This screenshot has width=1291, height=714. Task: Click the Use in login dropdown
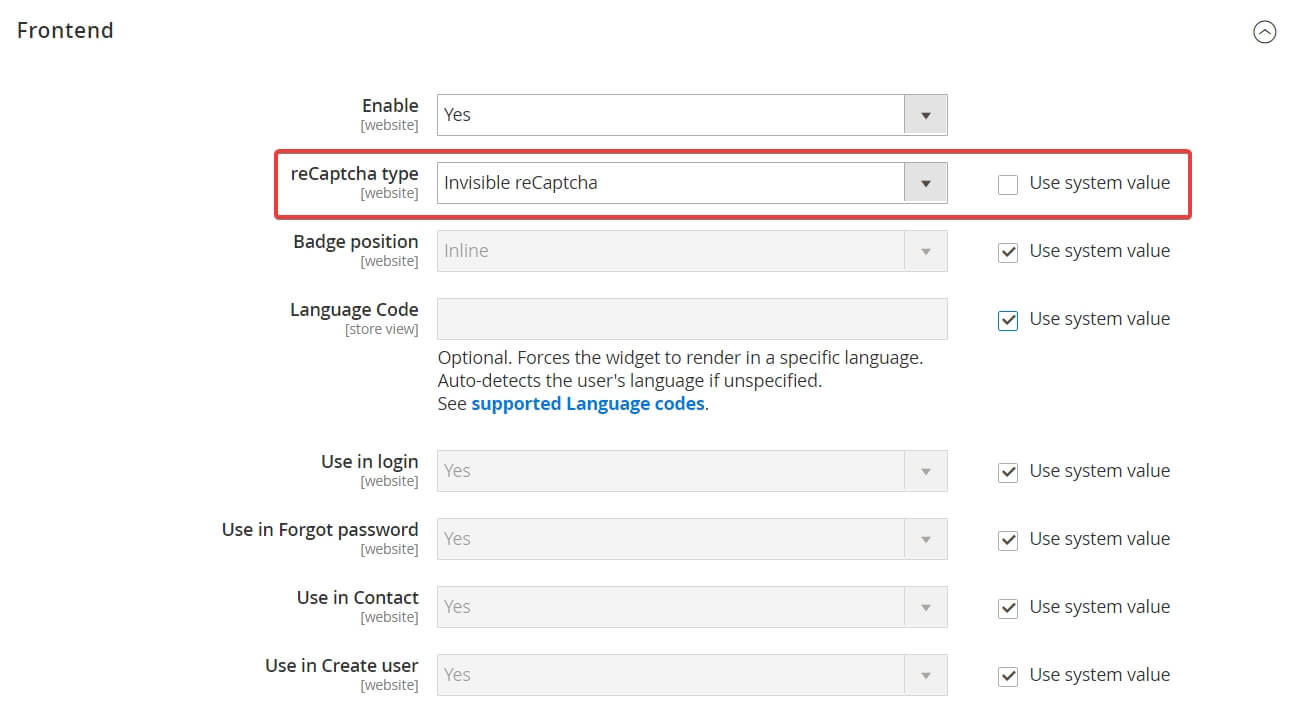(691, 471)
